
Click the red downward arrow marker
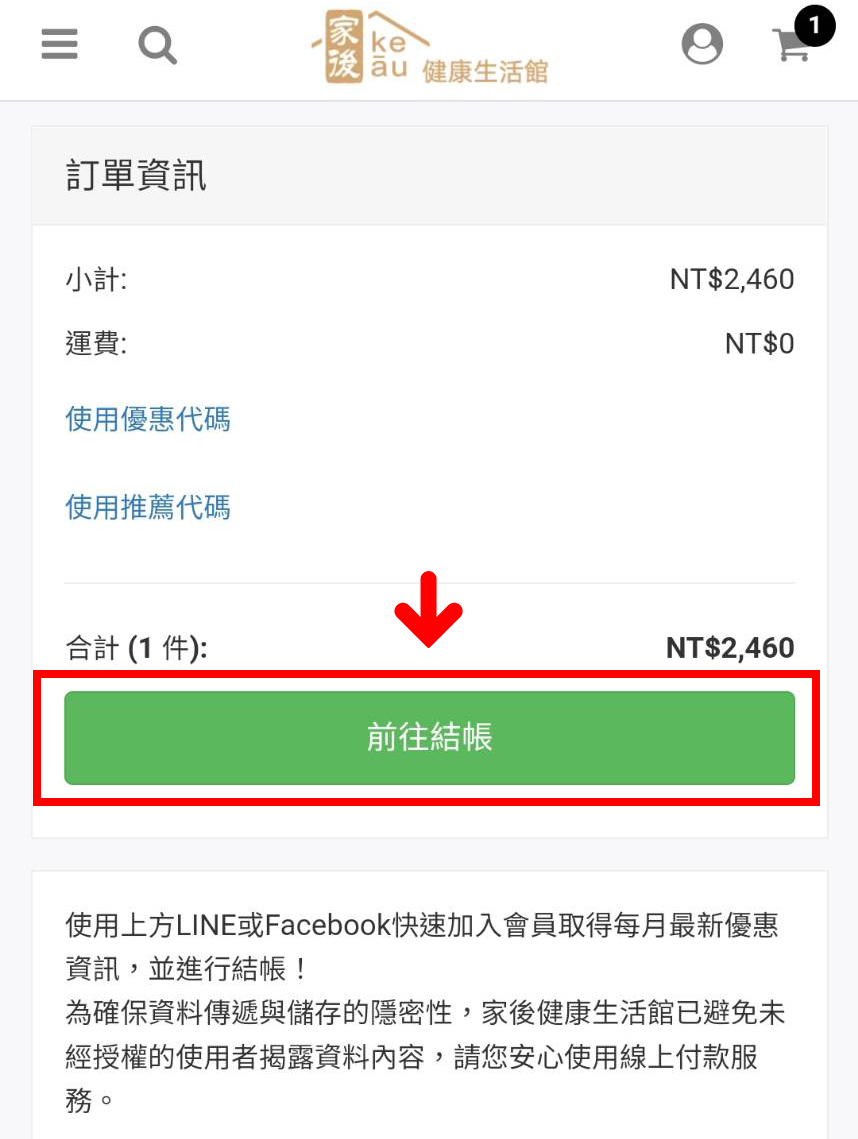click(x=429, y=609)
